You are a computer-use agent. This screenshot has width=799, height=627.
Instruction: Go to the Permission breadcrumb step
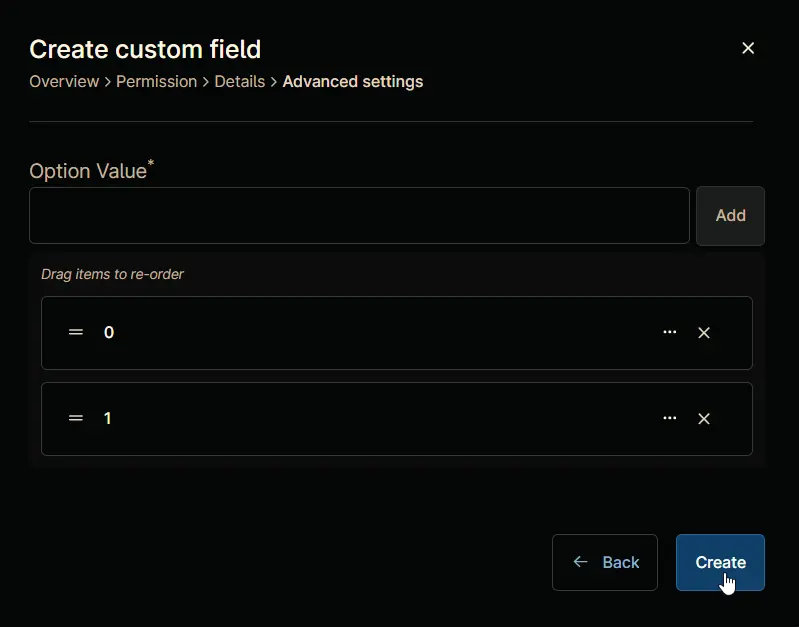[156, 82]
